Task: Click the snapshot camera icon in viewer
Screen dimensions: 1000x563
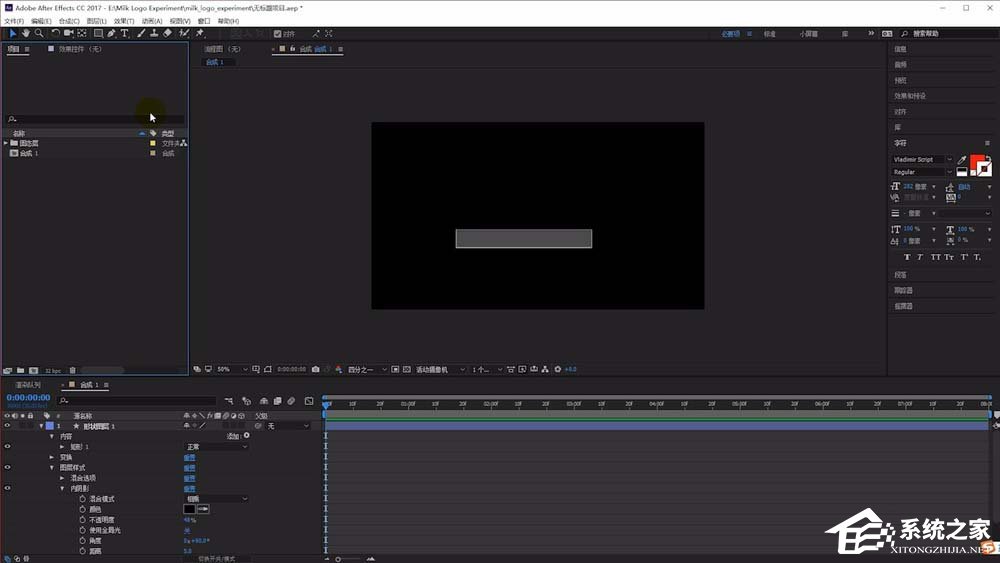Action: pyautogui.click(x=315, y=369)
